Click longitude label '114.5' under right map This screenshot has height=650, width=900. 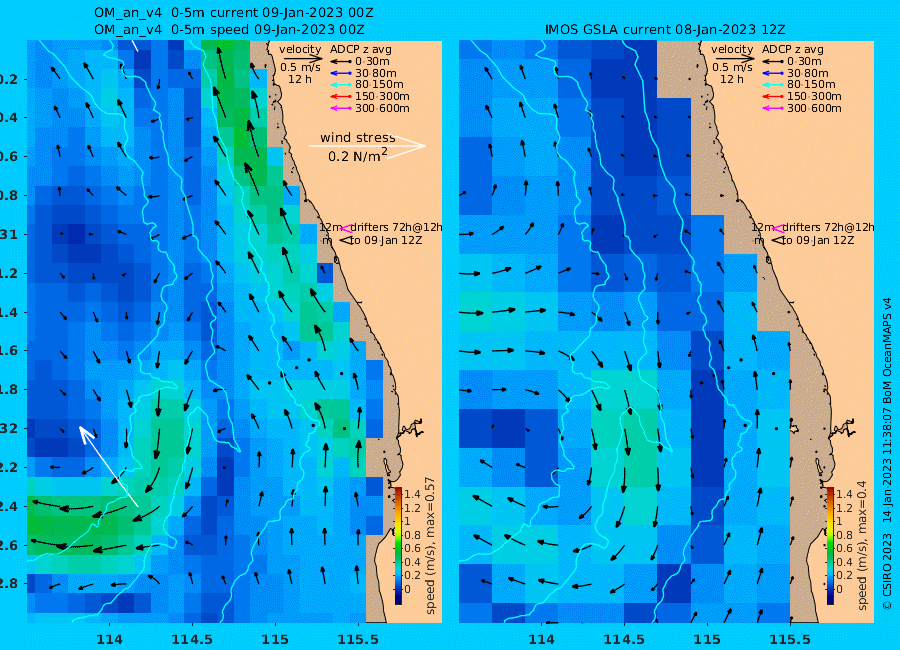point(624,639)
